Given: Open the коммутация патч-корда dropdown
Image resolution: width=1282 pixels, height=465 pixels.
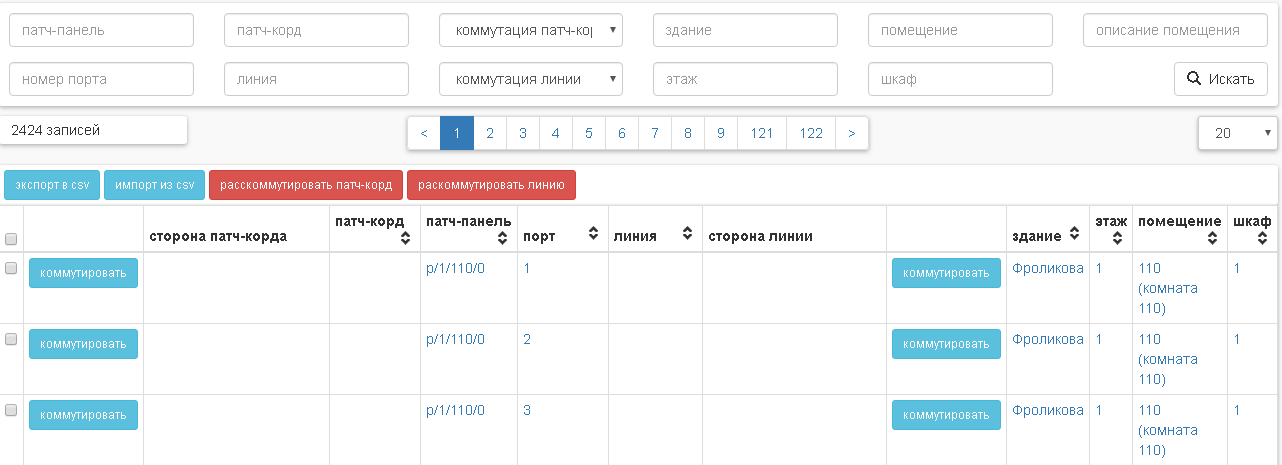Looking at the screenshot, I should click(x=531, y=30).
